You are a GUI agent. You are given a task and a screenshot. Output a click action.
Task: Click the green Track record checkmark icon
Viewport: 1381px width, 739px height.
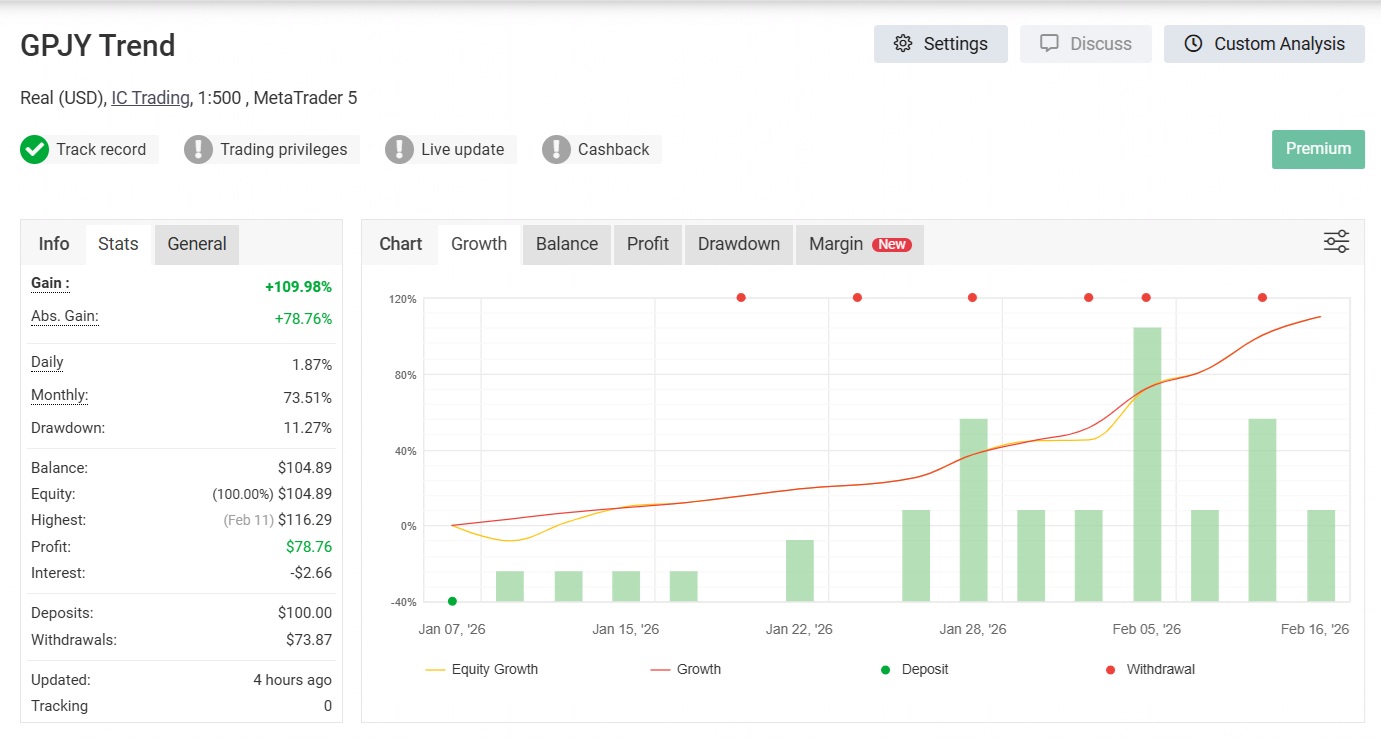click(34, 150)
